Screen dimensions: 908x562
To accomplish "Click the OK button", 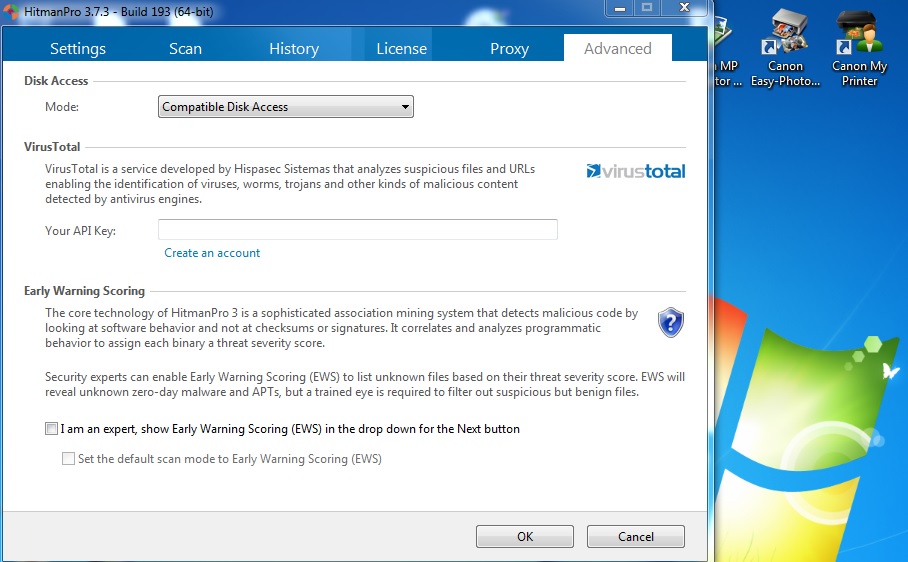I will tap(525, 537).
